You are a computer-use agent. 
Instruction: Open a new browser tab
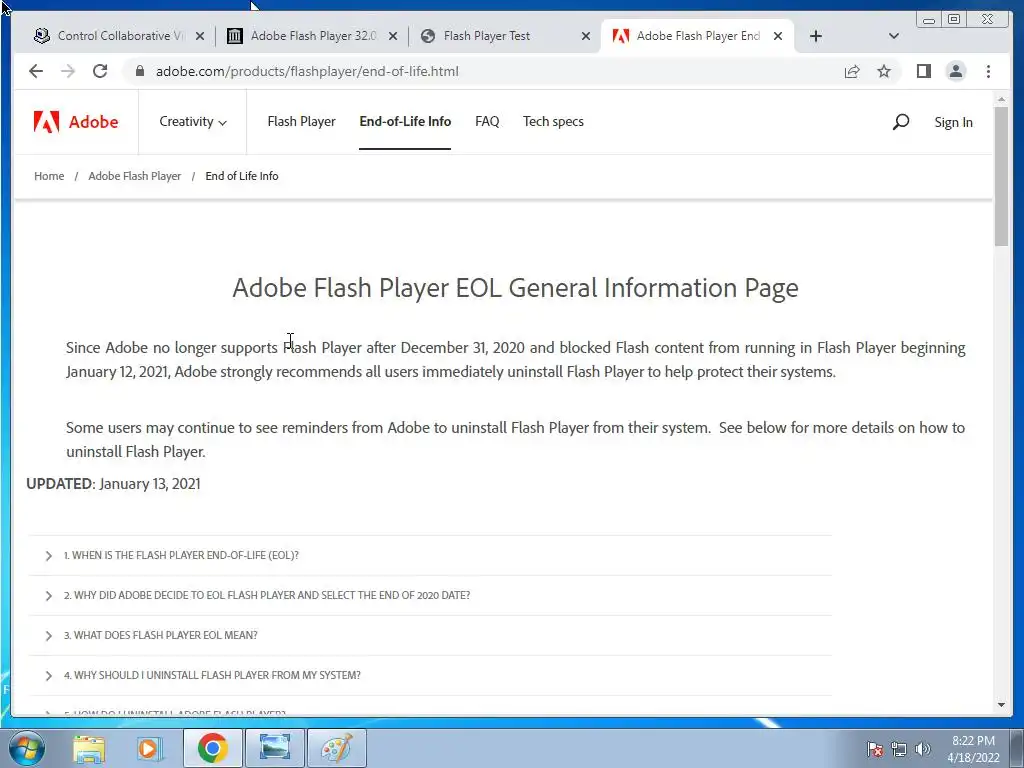815,36
